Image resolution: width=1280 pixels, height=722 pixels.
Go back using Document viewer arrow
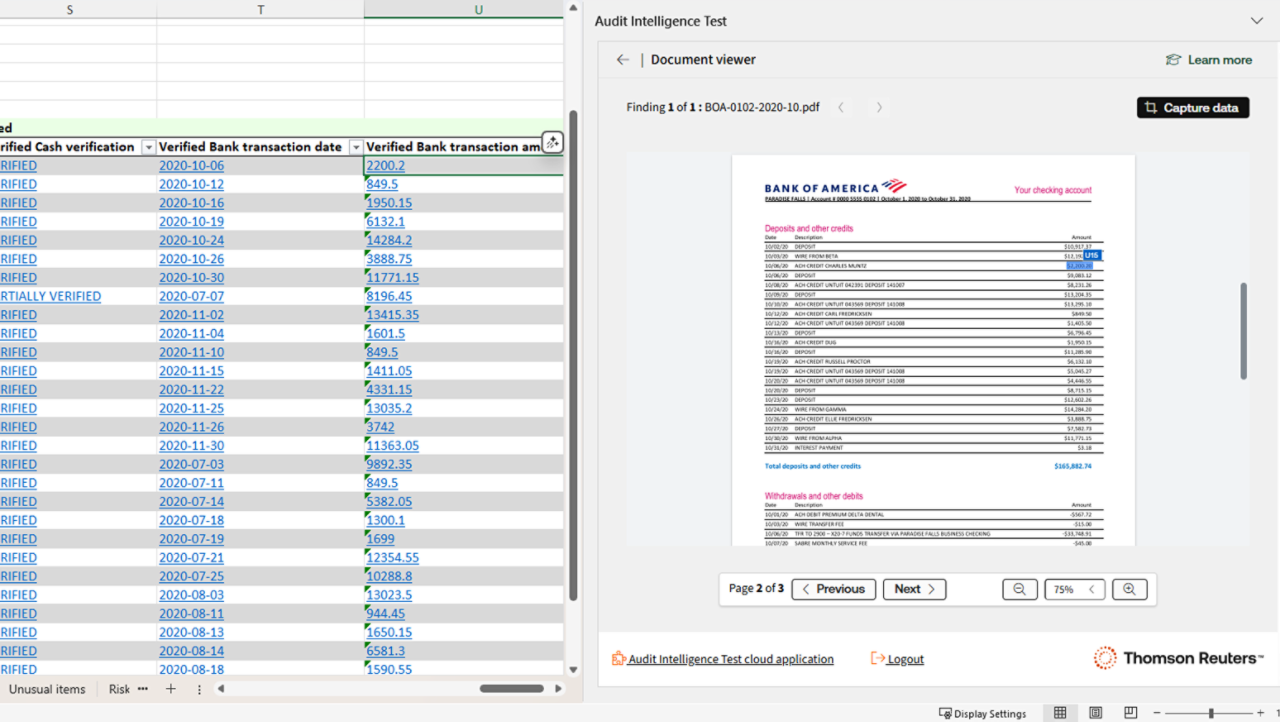[x=623, y=60]
